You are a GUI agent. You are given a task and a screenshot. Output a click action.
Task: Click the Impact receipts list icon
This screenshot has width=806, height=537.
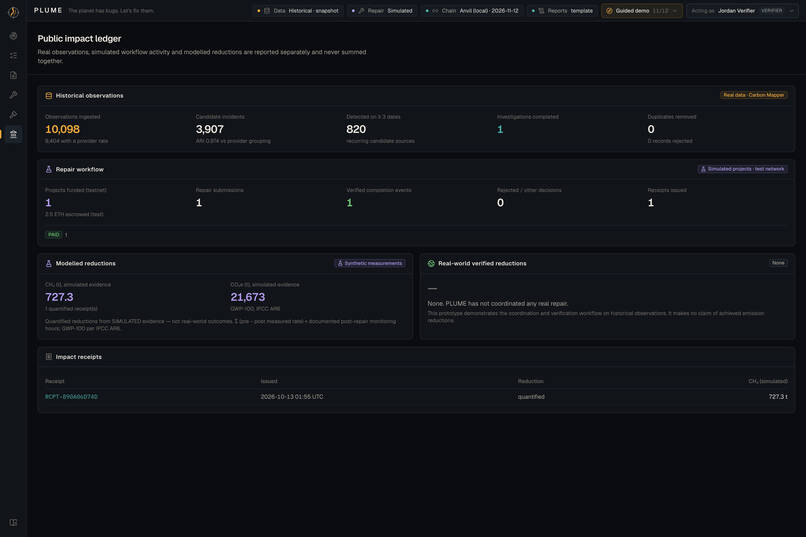[49, 357]
